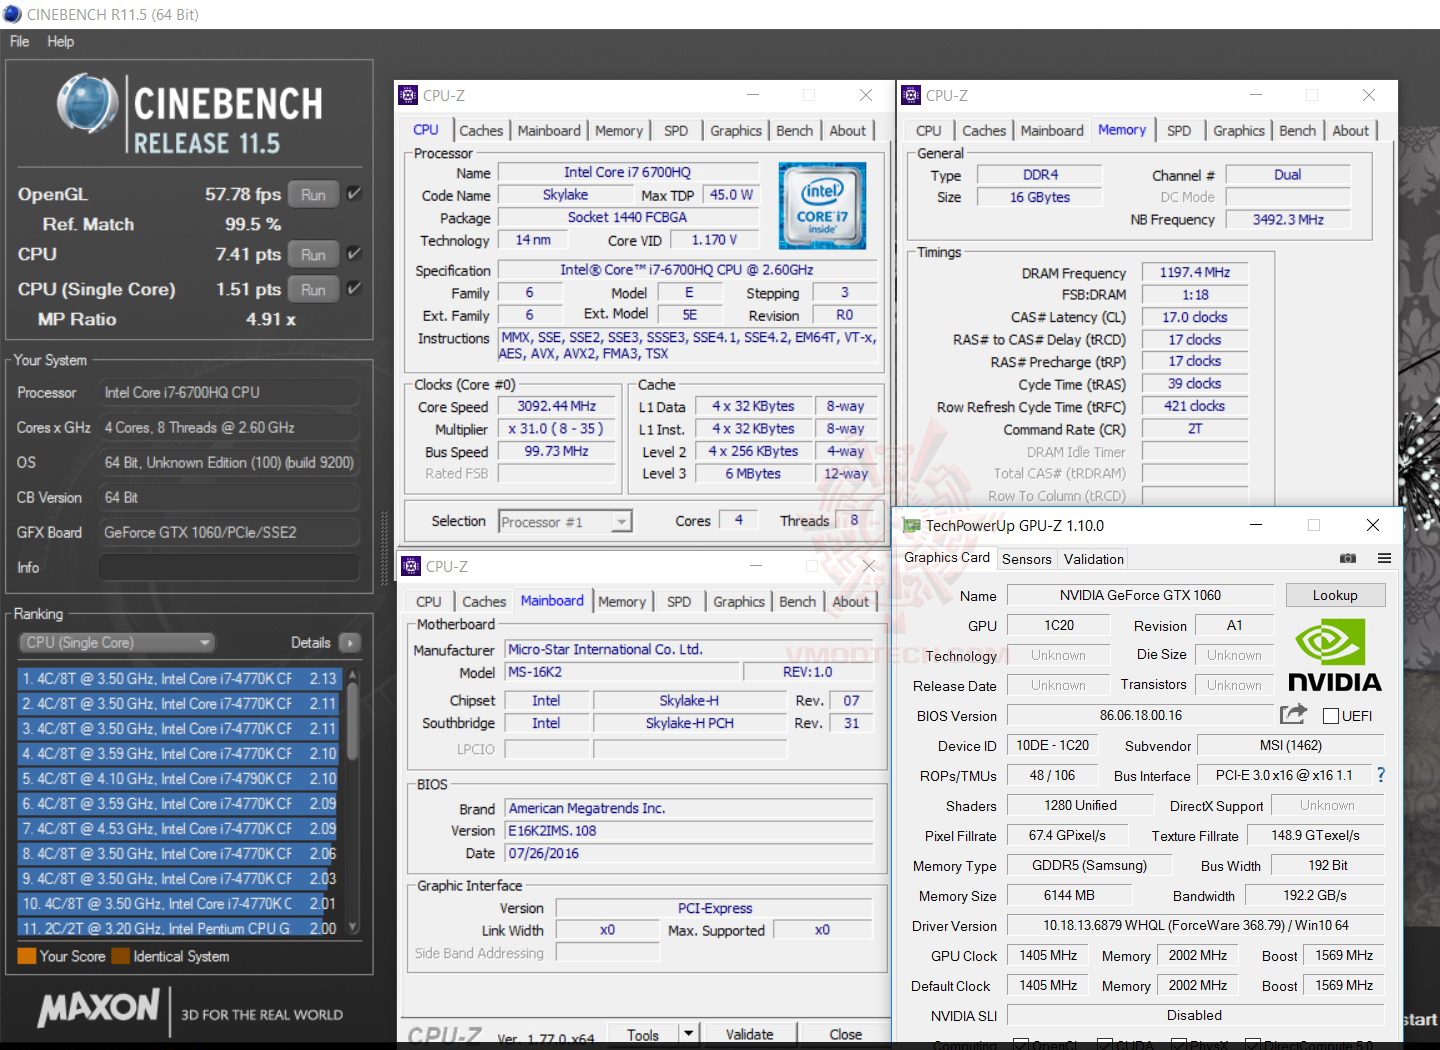The width and height of the screenshot is (1440, 1050).
Task: Toggle the OpenGL test checkbox
Action: 353,194
